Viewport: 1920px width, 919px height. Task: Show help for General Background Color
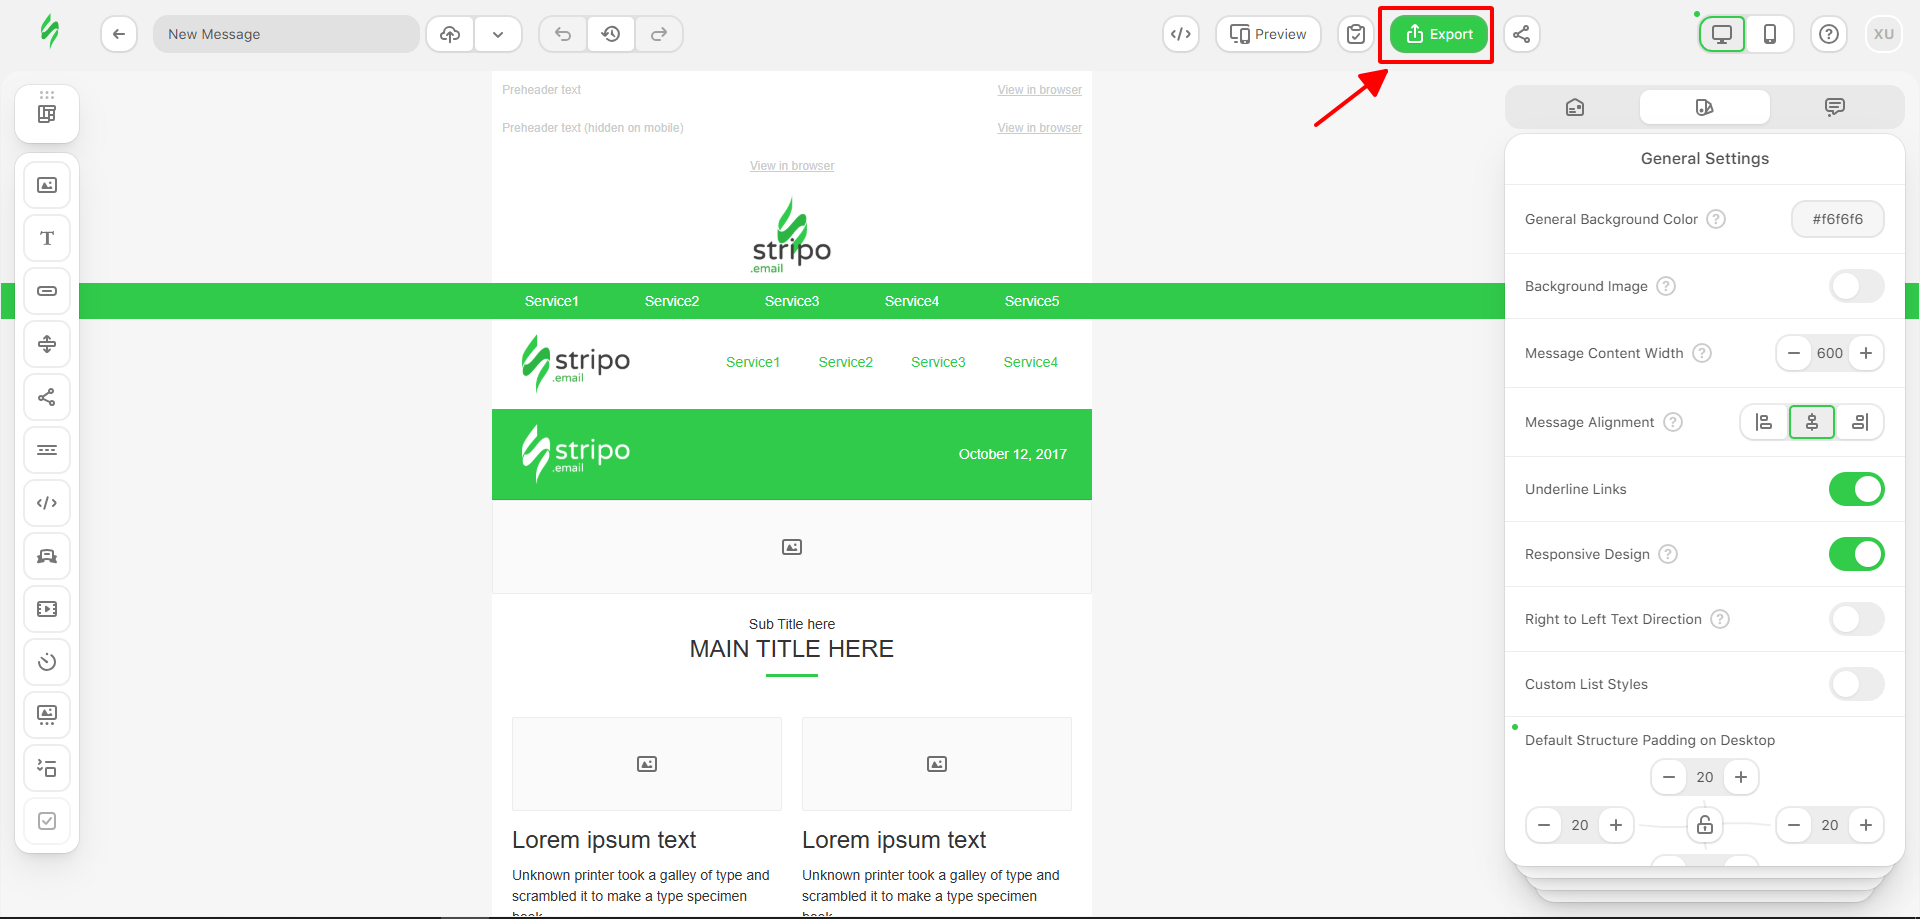click(1716, 219)
